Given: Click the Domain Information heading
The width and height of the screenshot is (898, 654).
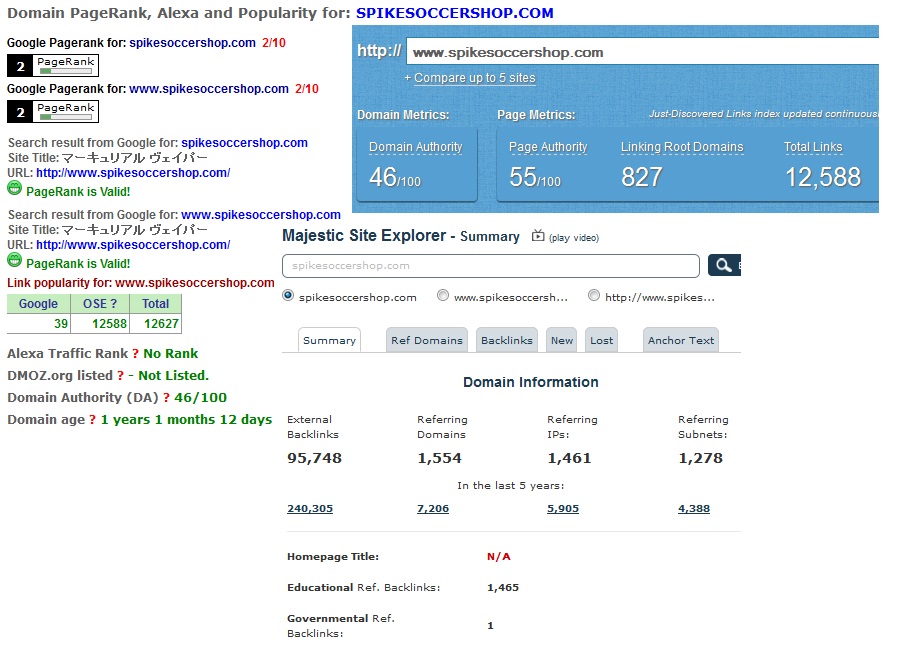Looking at the screenshot, I should 531,382.
